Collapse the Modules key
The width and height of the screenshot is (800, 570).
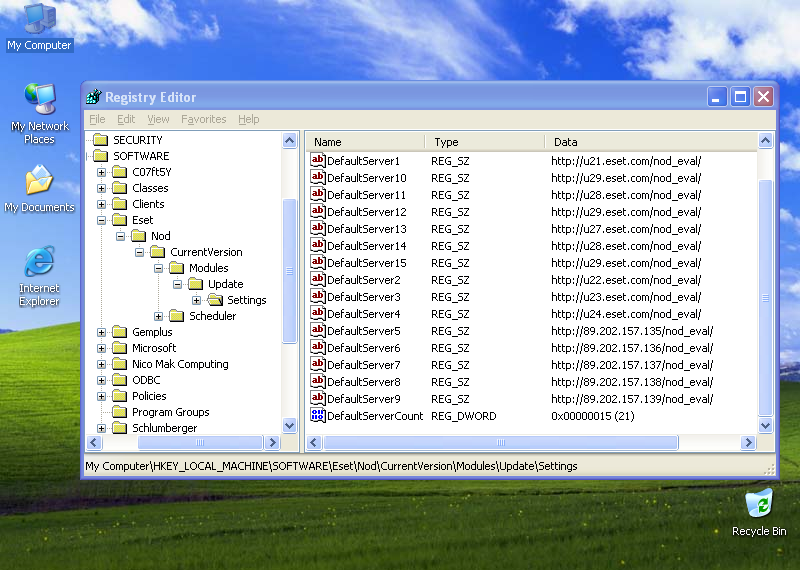[x=158, y=268]
